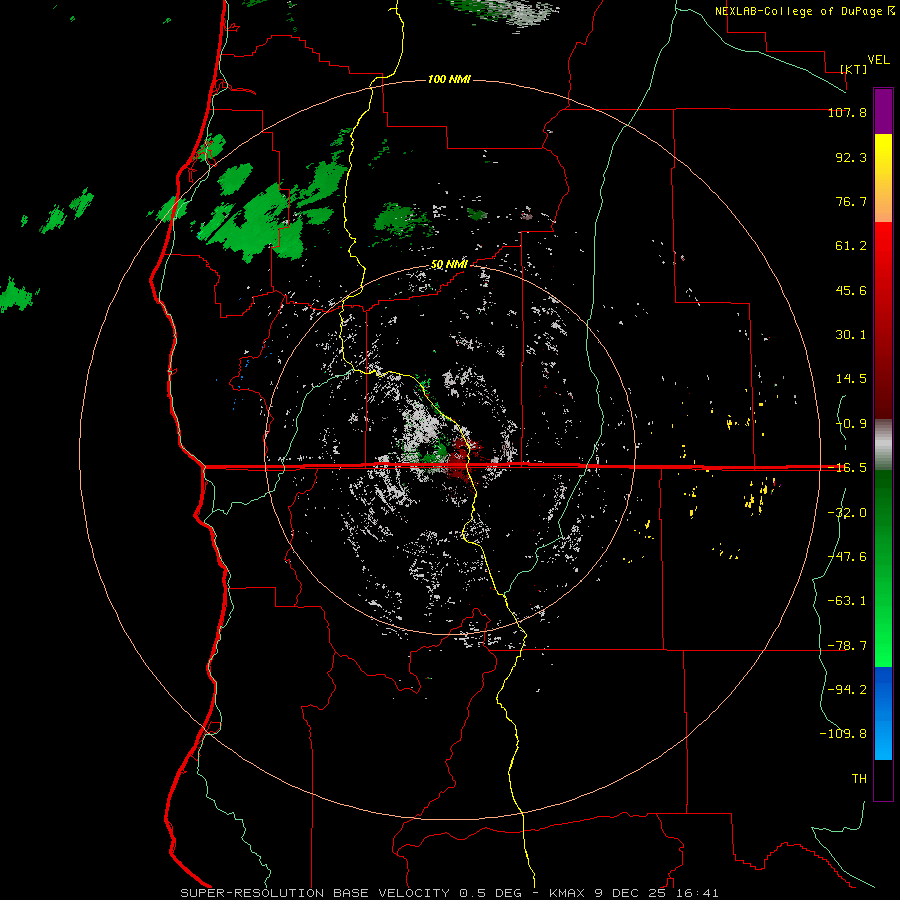Click the purple segment of the velocity color bar
900x900 pixels.
(x=883, y=111)
